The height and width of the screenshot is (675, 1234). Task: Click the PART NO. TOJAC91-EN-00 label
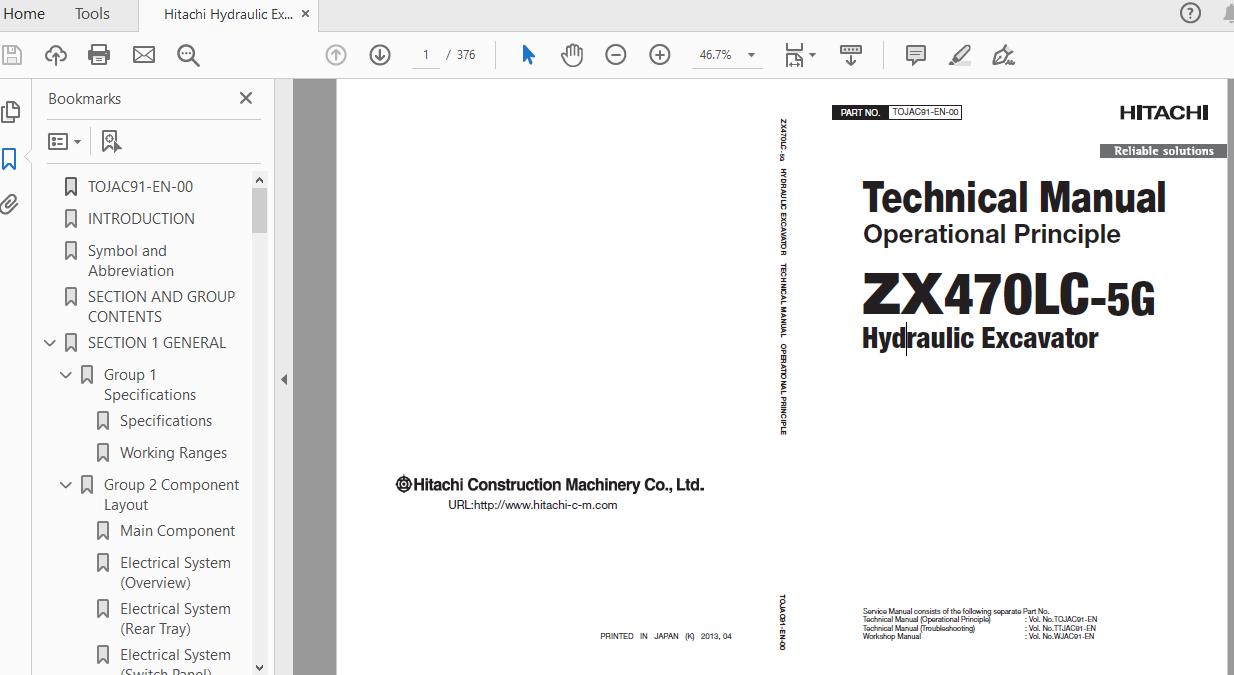(896, 112)
